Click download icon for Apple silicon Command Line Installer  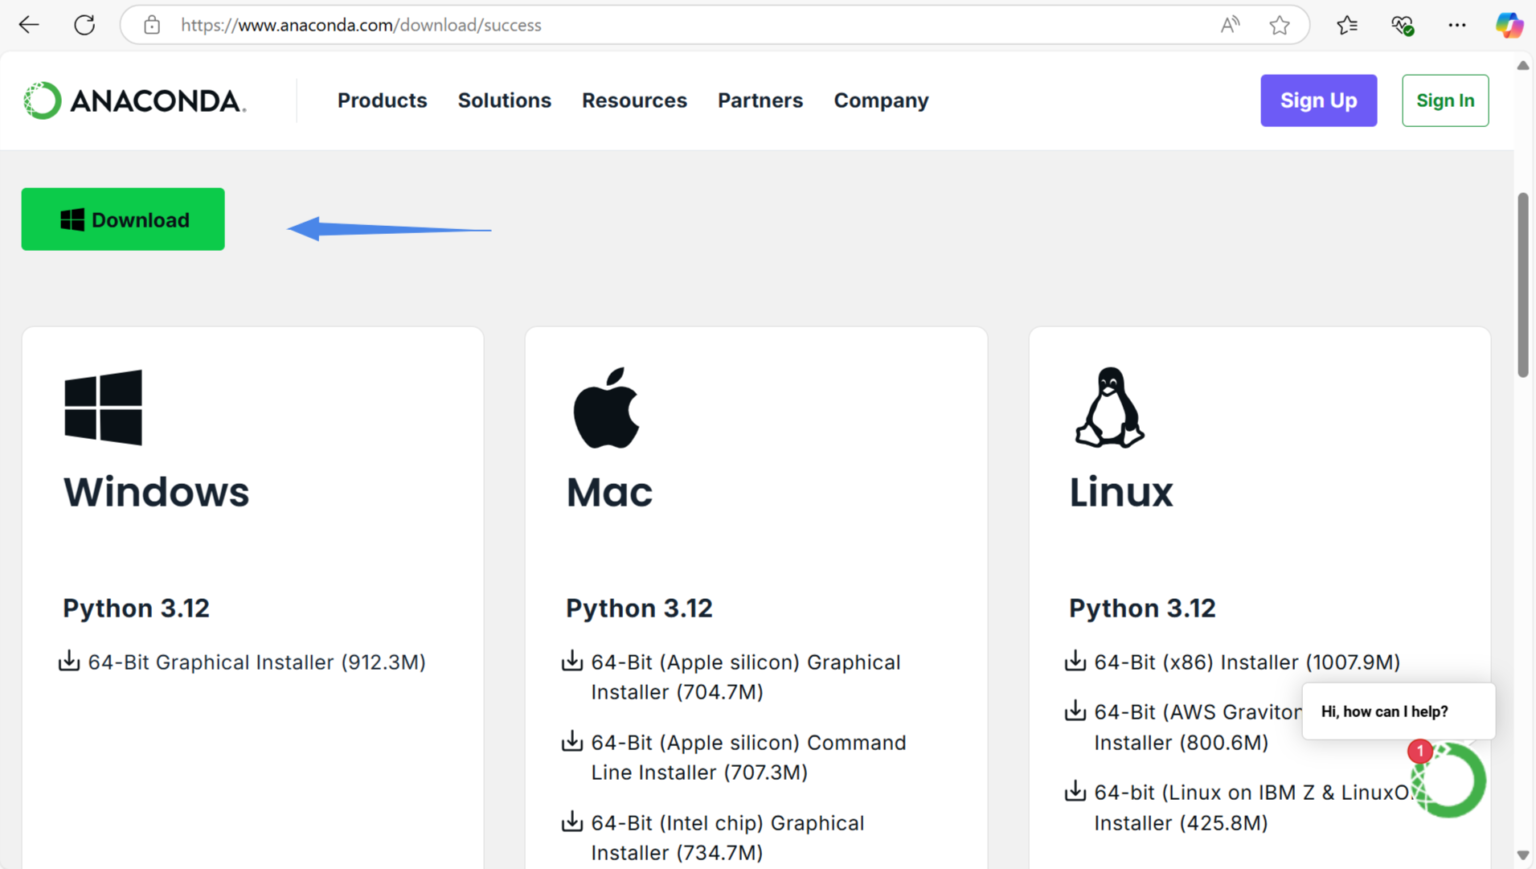(x=572, y=741)
